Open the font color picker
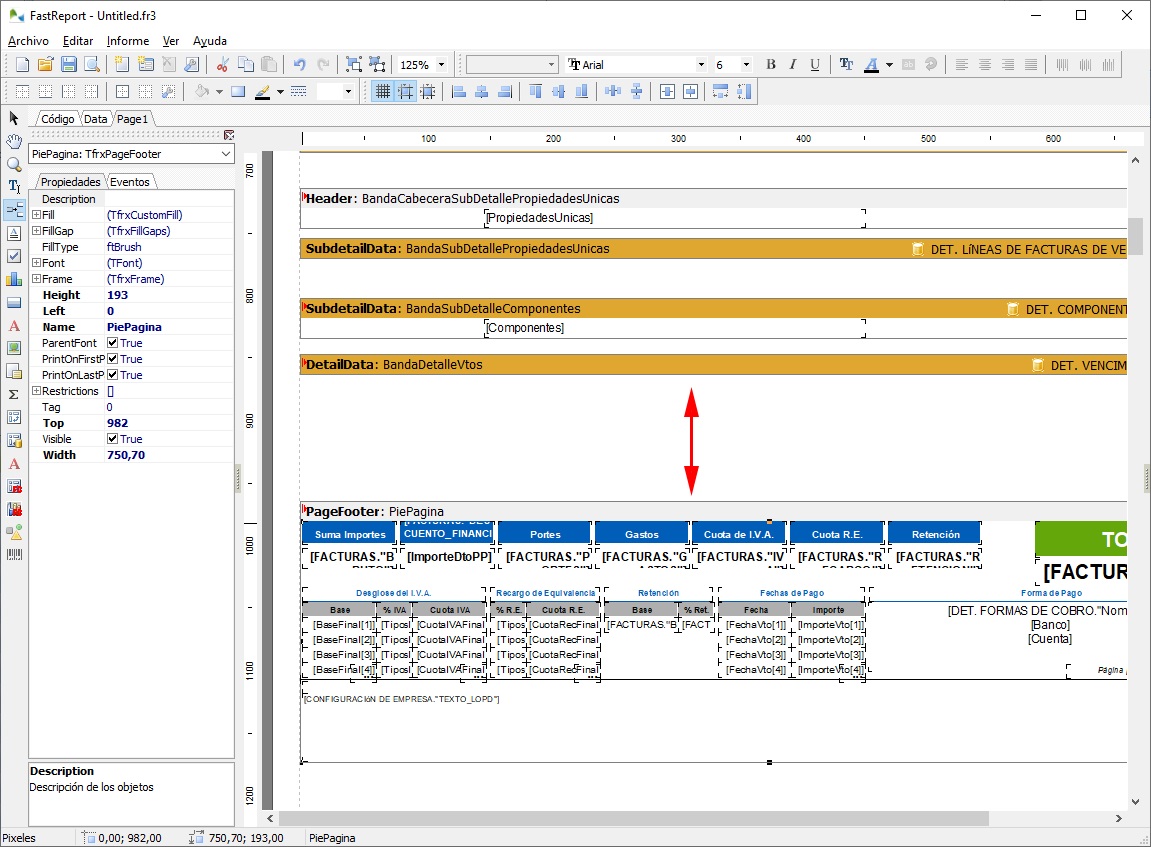Screen dimensions: 1151x847 tap(889, 65)
